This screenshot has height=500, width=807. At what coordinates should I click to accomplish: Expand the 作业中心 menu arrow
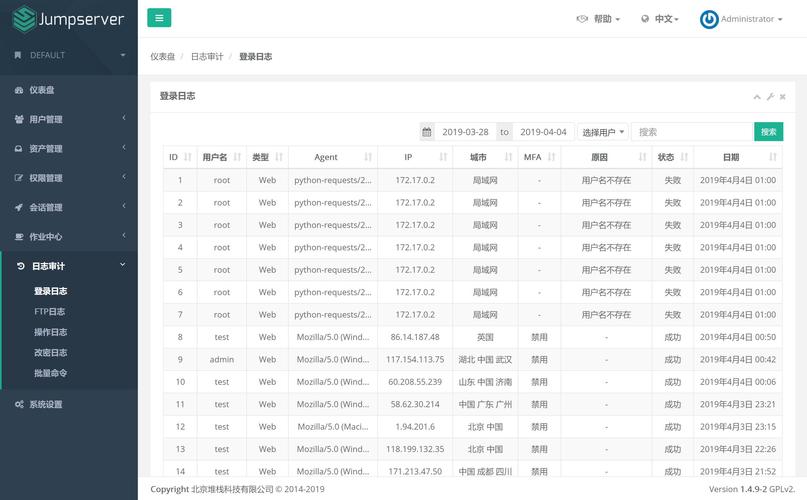(124, 236)
